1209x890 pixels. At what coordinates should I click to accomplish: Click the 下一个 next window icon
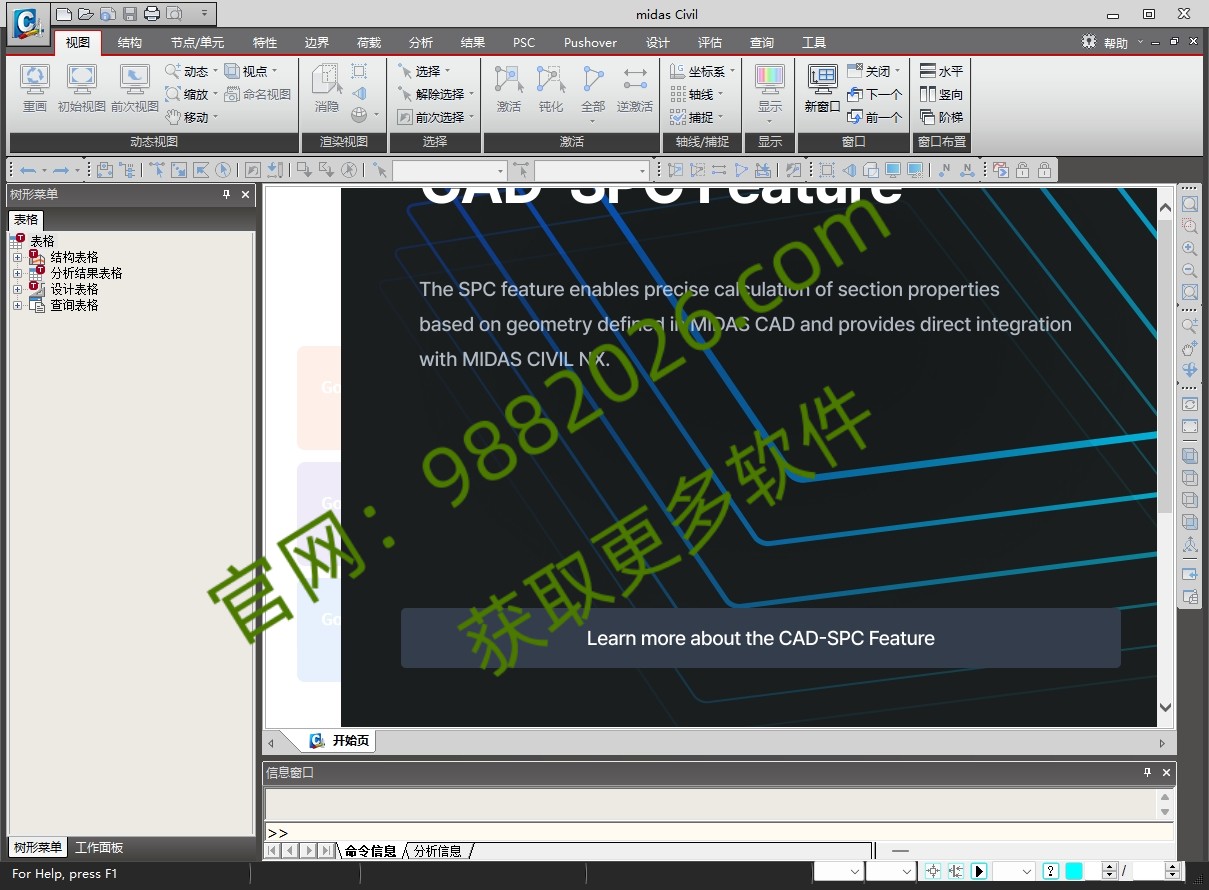click(x=875, y=94)
